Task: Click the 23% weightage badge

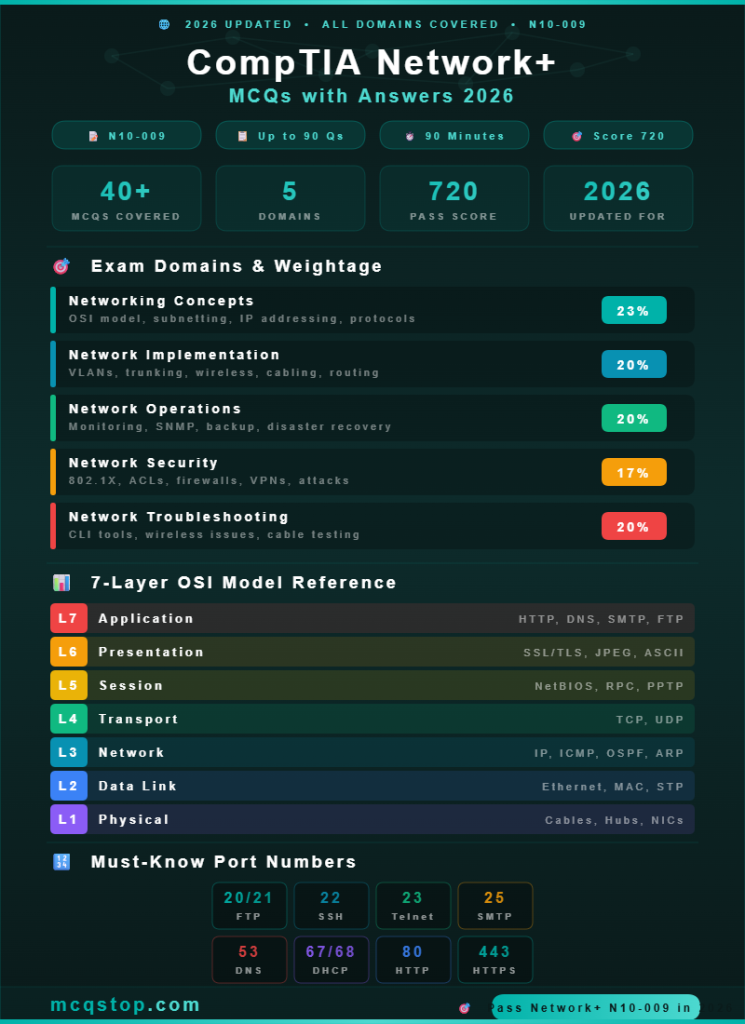Action: point(634,310)
